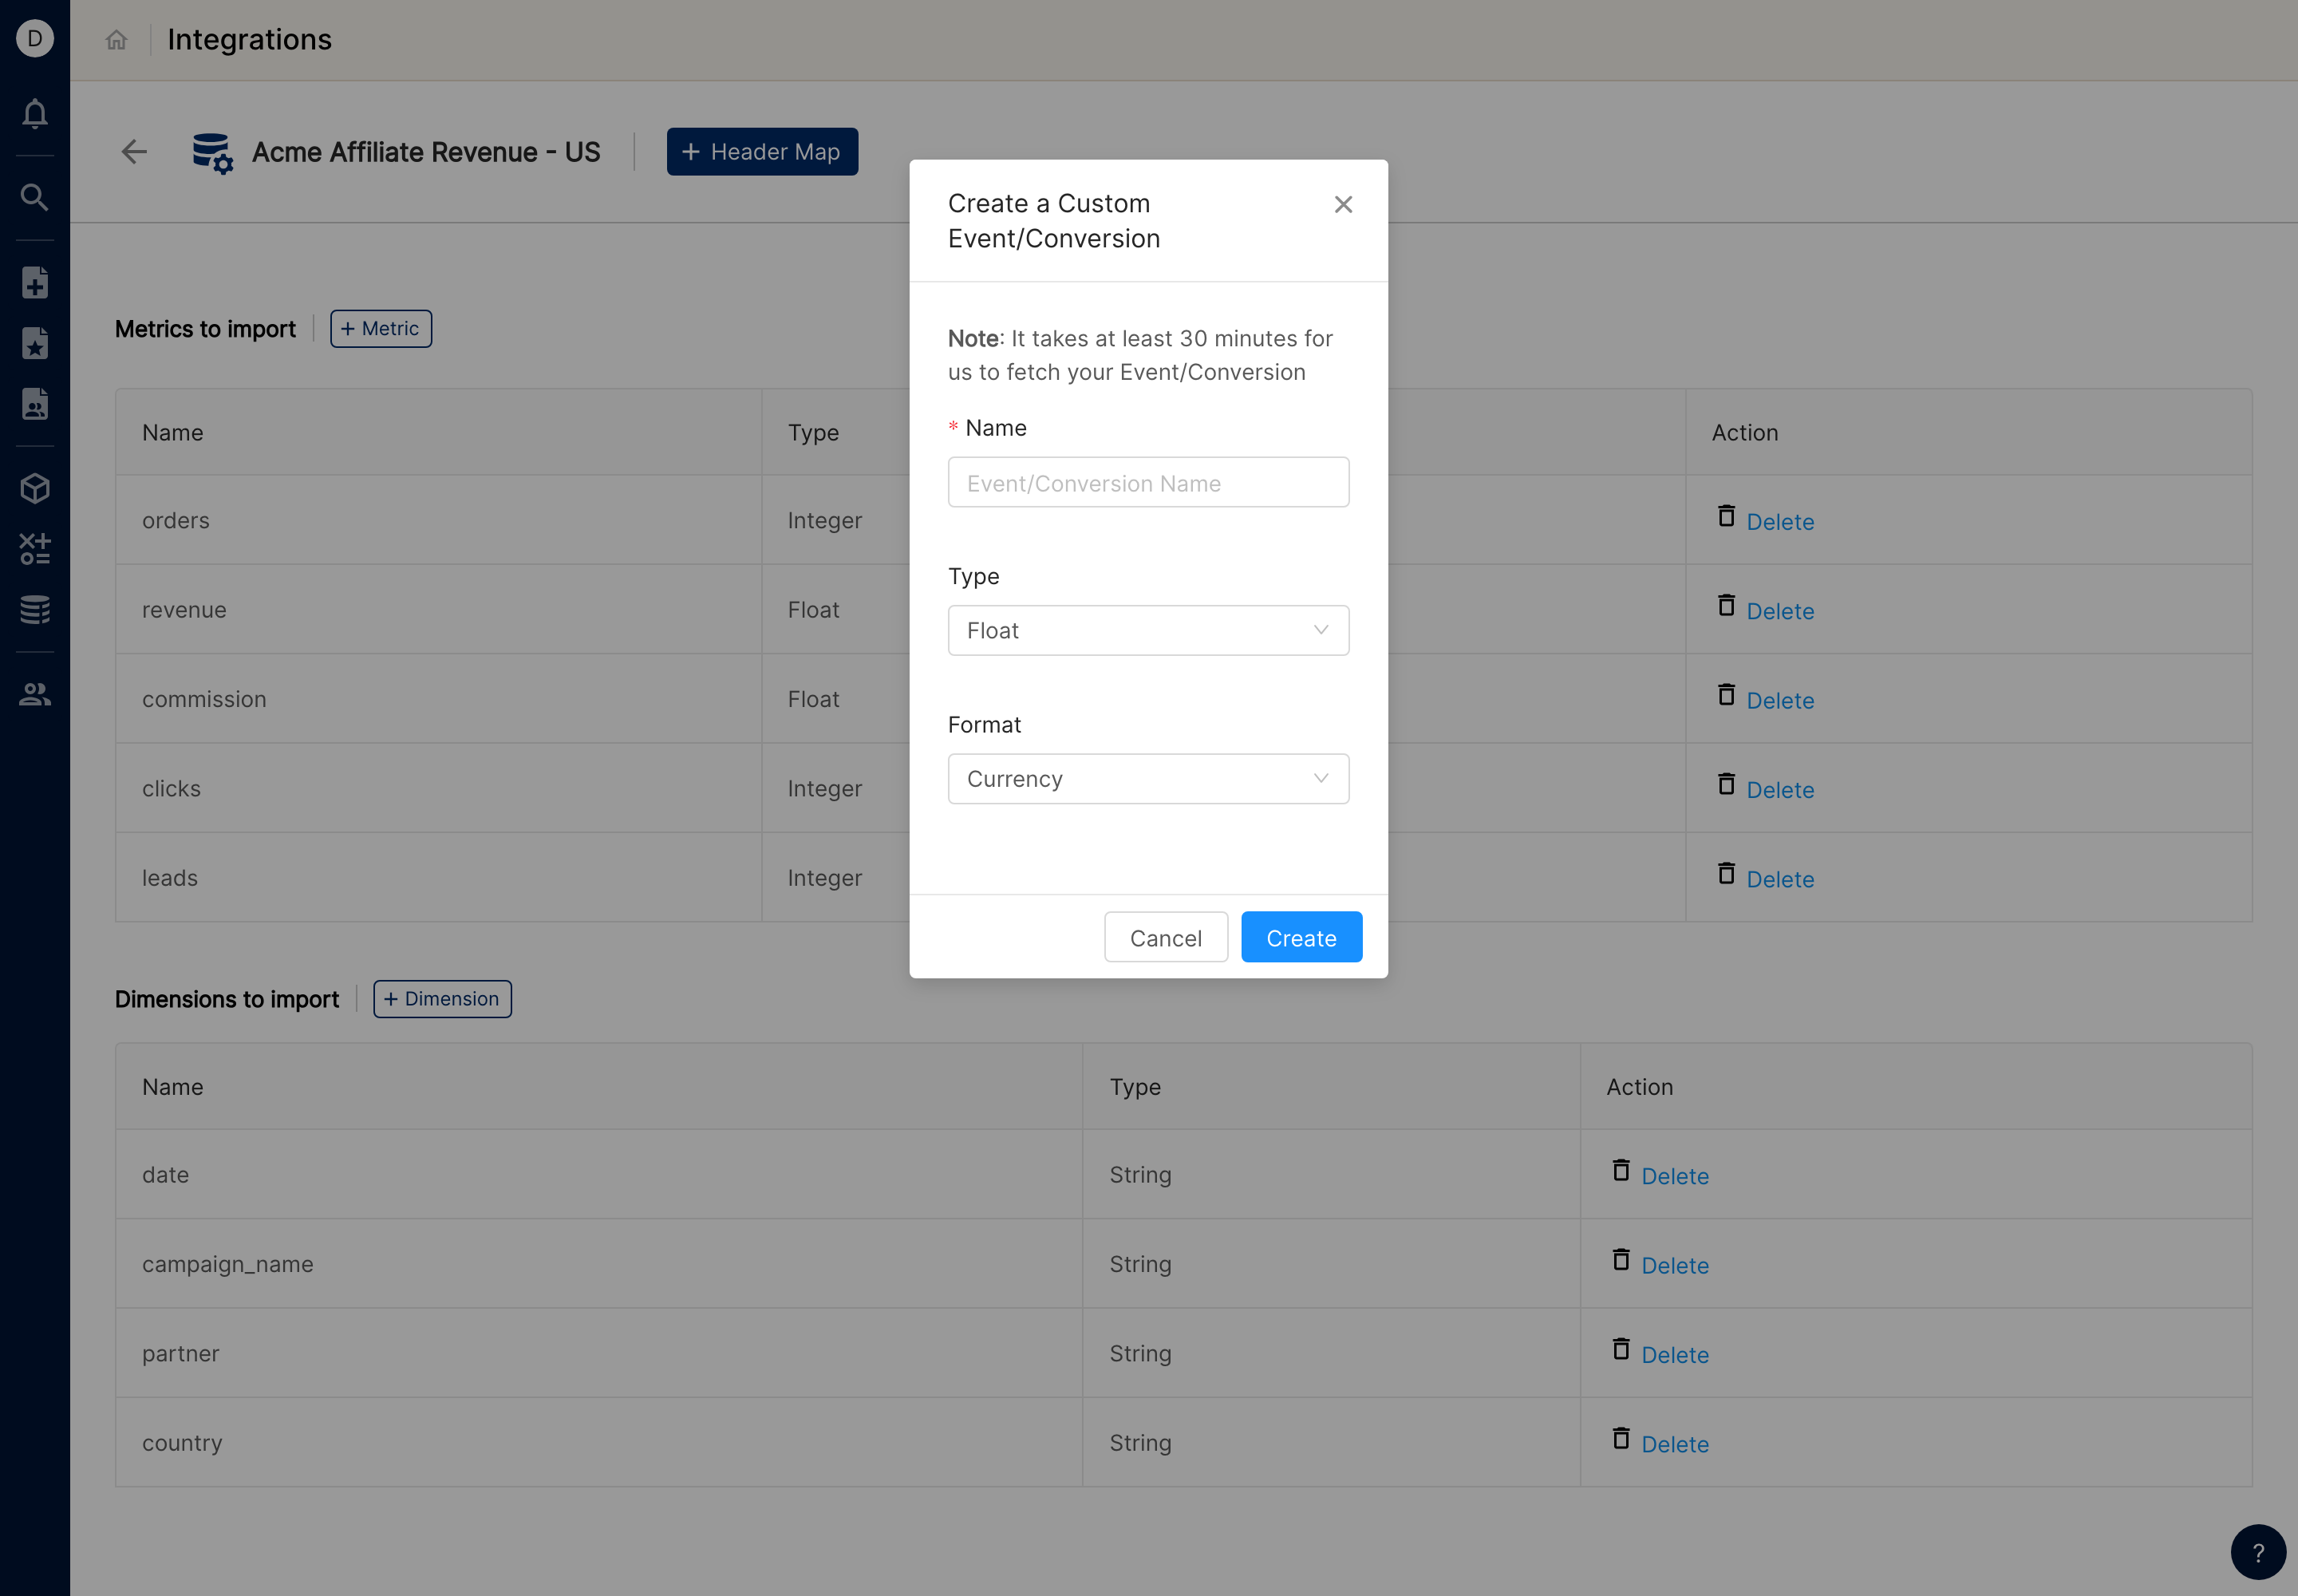Click the 'Acme Affiliate Revenue - US' title

pyautogui.click(x=426, y=152)
